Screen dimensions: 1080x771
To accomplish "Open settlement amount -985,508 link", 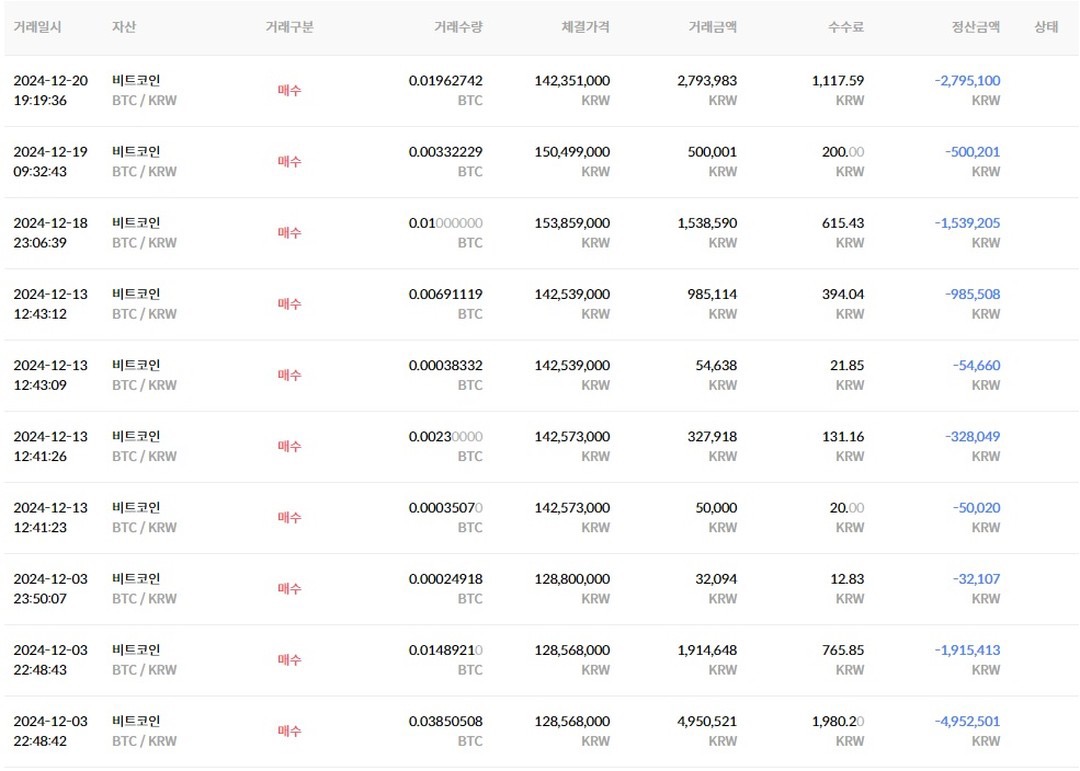I will [972, 294].
